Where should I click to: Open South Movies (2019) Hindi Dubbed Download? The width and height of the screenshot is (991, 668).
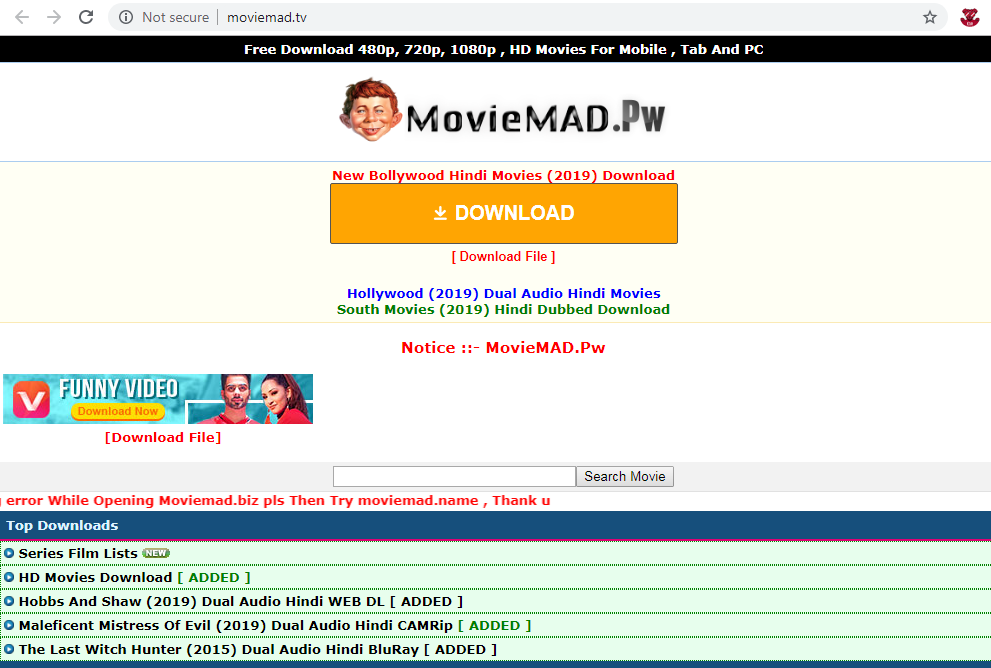pos(504,310)
